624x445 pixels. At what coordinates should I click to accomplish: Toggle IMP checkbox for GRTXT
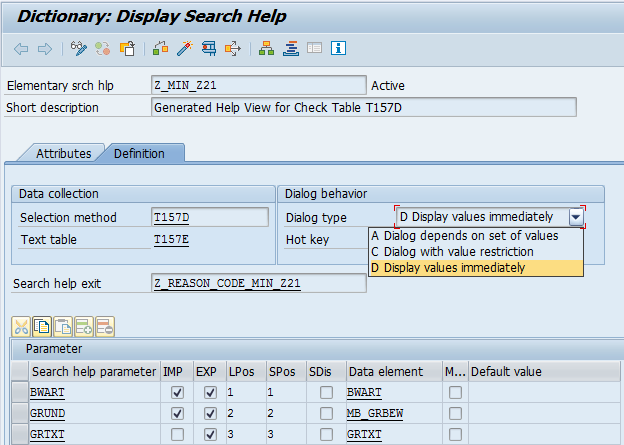click(177, 434)
